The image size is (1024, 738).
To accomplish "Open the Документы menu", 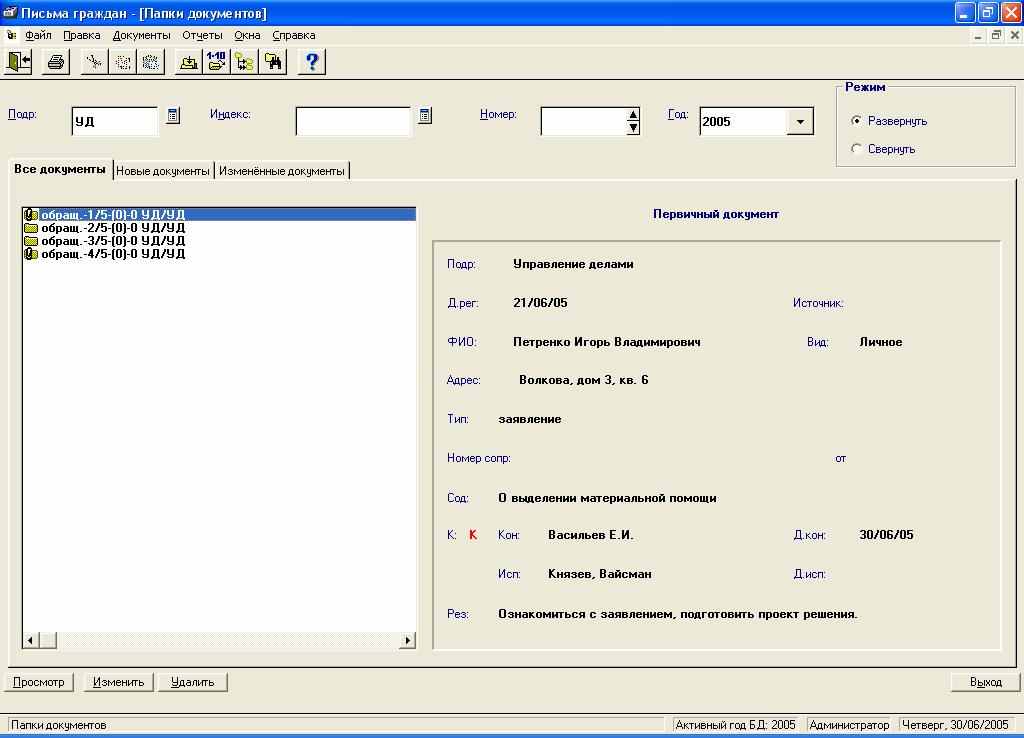I will click(141, 35).
